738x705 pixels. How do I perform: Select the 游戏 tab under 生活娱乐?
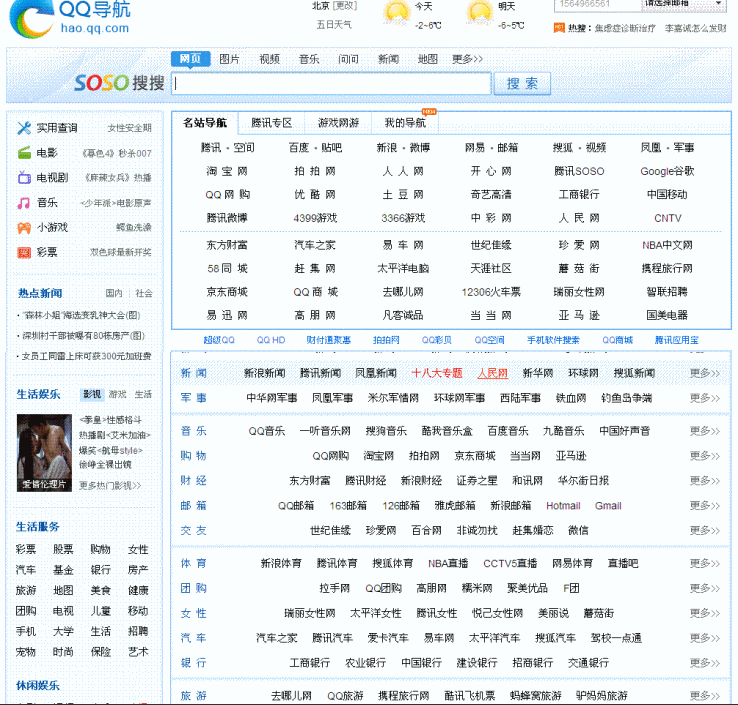pos(118,394)
